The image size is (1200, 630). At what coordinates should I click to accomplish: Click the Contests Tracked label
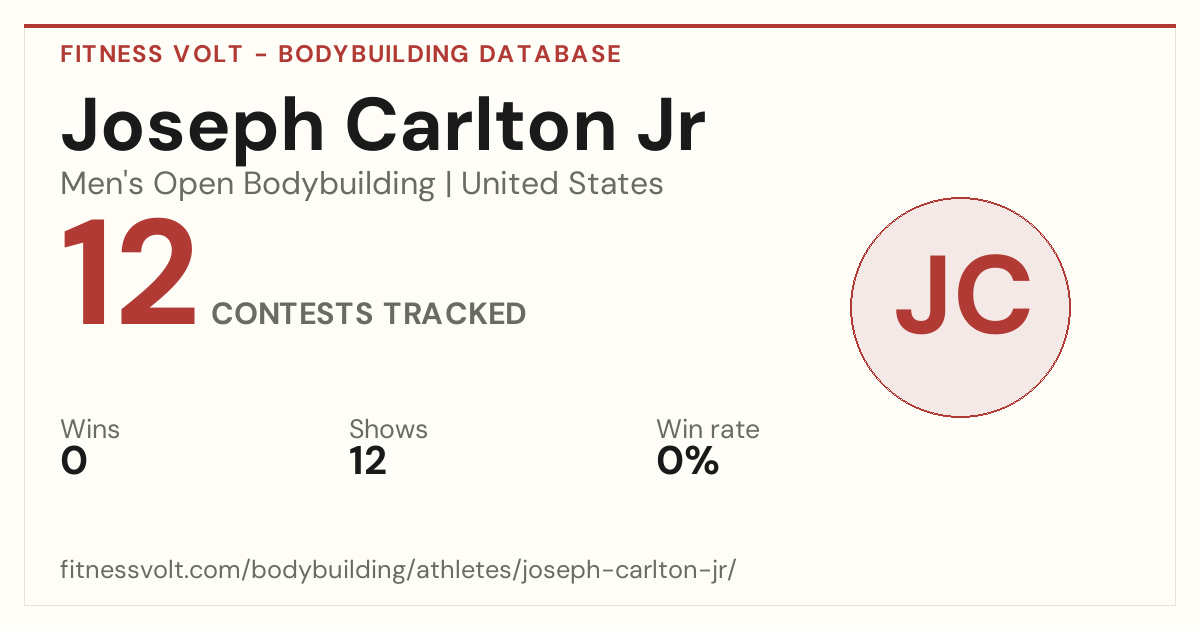point(369,314)
